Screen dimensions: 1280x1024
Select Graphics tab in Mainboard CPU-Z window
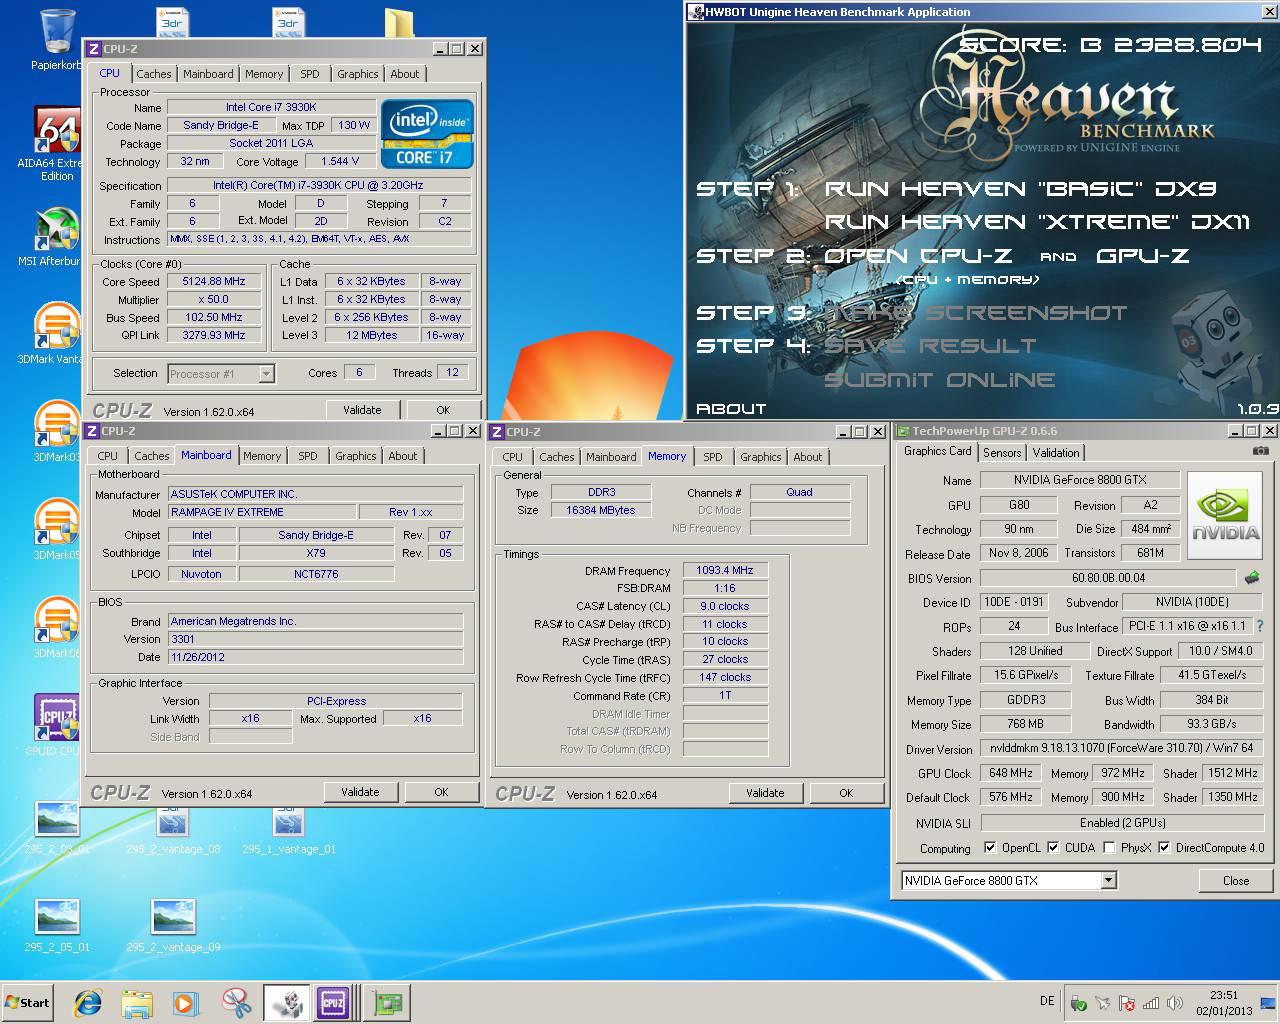coord(356,456)
